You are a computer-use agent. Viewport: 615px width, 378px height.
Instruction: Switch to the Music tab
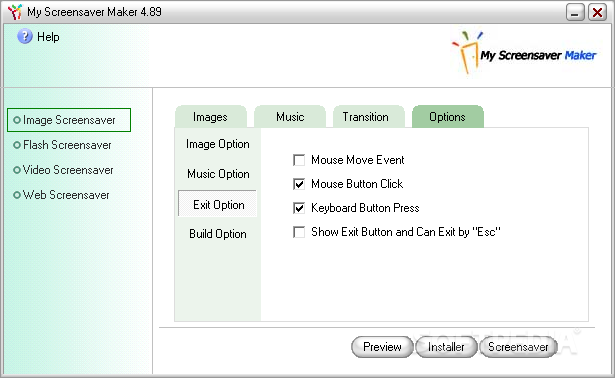click(290, 116)
